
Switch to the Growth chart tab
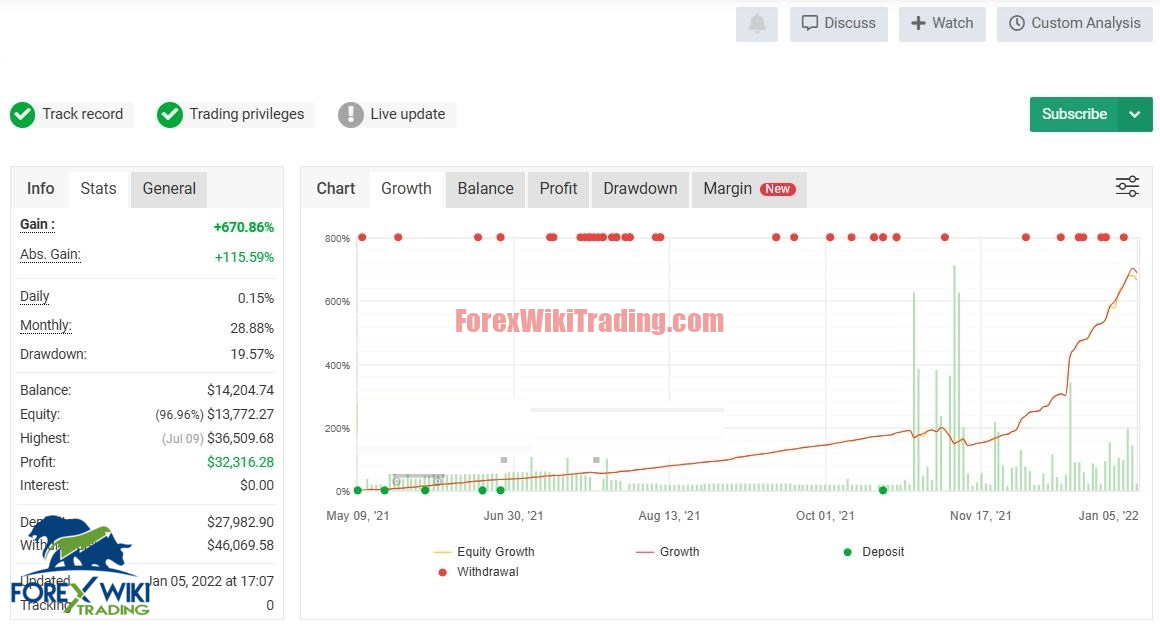(x=406, y=189)
